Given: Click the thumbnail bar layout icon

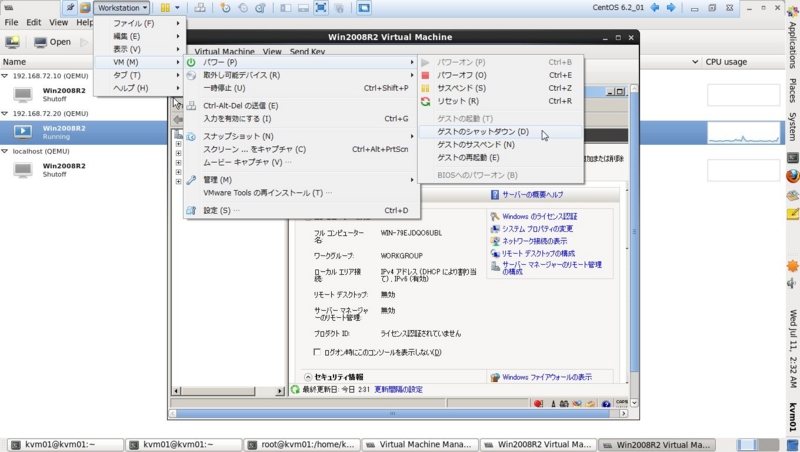Looking at the screenshot, I should click(303, 8).
